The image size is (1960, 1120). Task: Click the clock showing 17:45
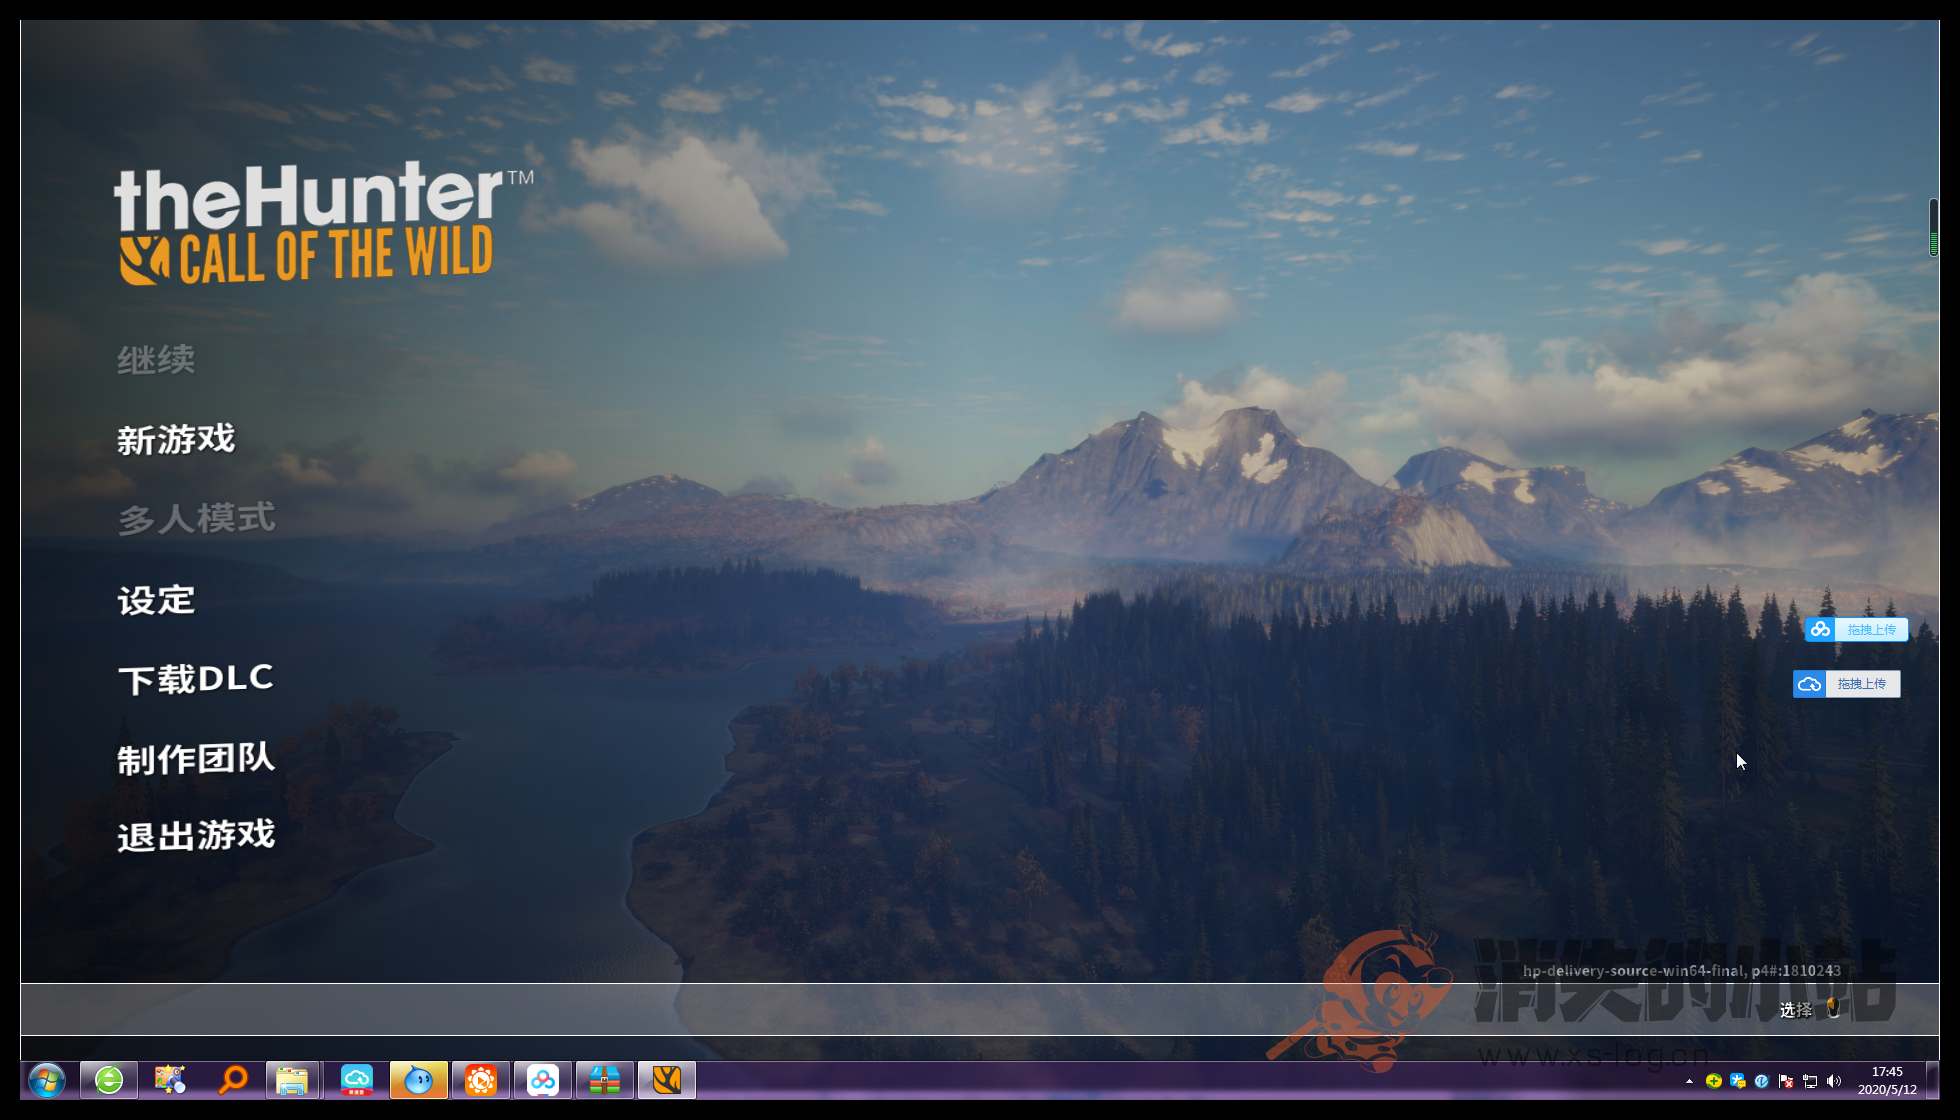coord(1887,1080)
